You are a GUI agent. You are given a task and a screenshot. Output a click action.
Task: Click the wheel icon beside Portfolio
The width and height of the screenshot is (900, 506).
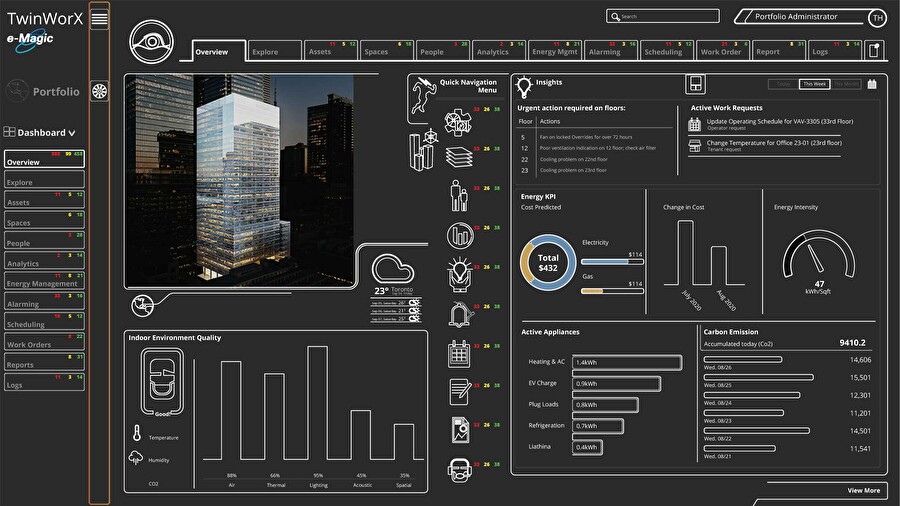pos(99,91)
